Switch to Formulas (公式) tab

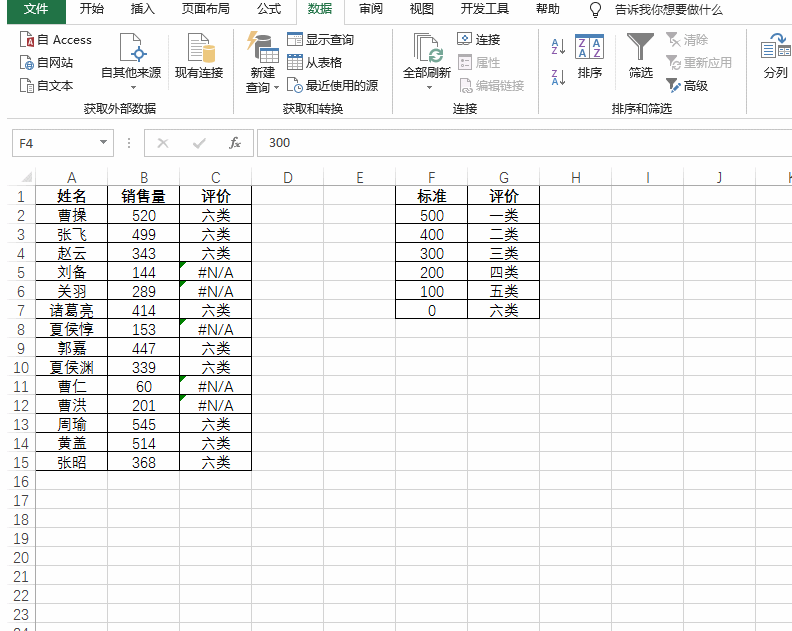(269, 9)
